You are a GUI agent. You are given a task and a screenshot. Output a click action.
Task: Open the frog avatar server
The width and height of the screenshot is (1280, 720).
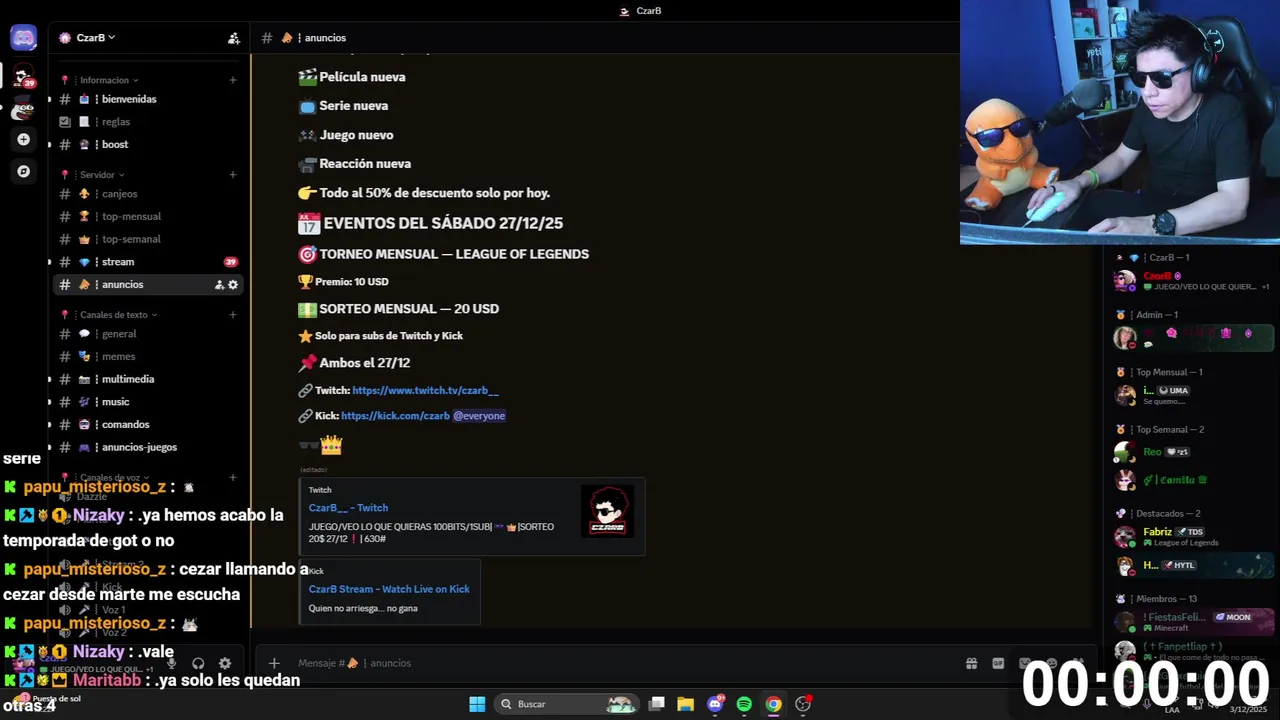(23, 109)
